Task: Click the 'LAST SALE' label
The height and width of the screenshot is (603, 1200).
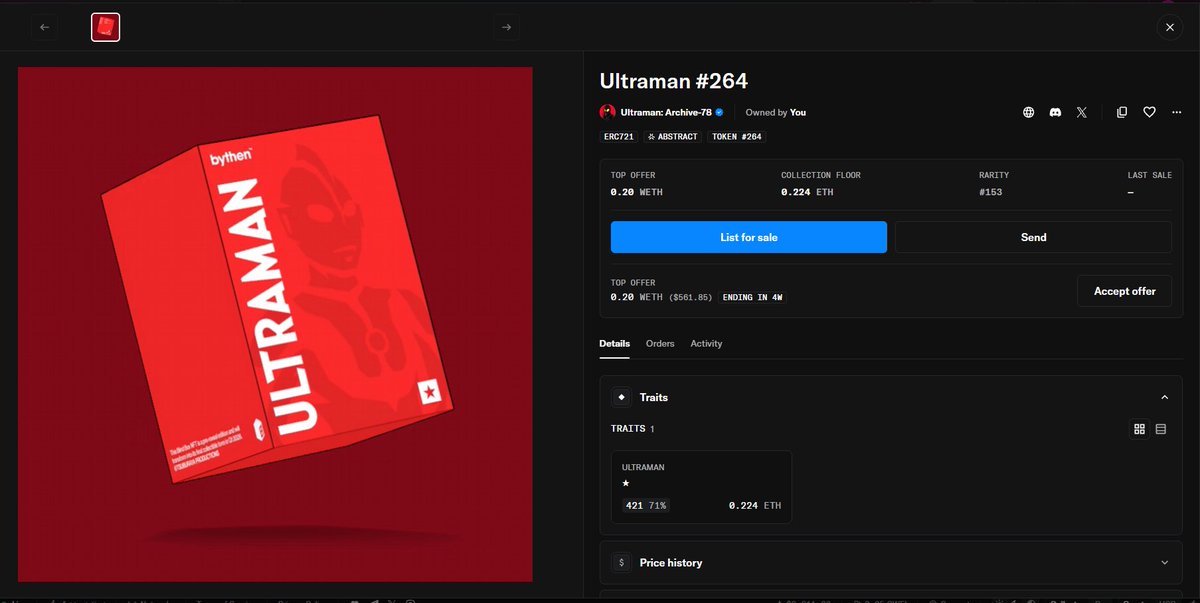Action: 1149,175
